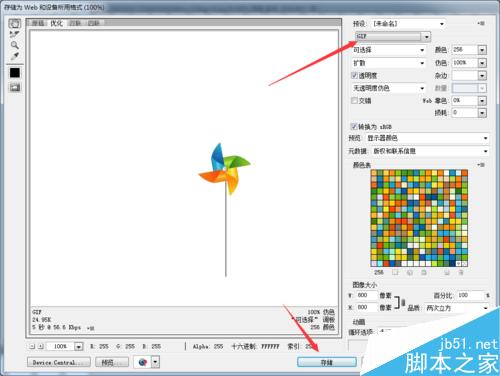Switch to the 原稿 original tab
Image resolution: width=500 pixels, height=376 pixels.
(x=38, y=23)
